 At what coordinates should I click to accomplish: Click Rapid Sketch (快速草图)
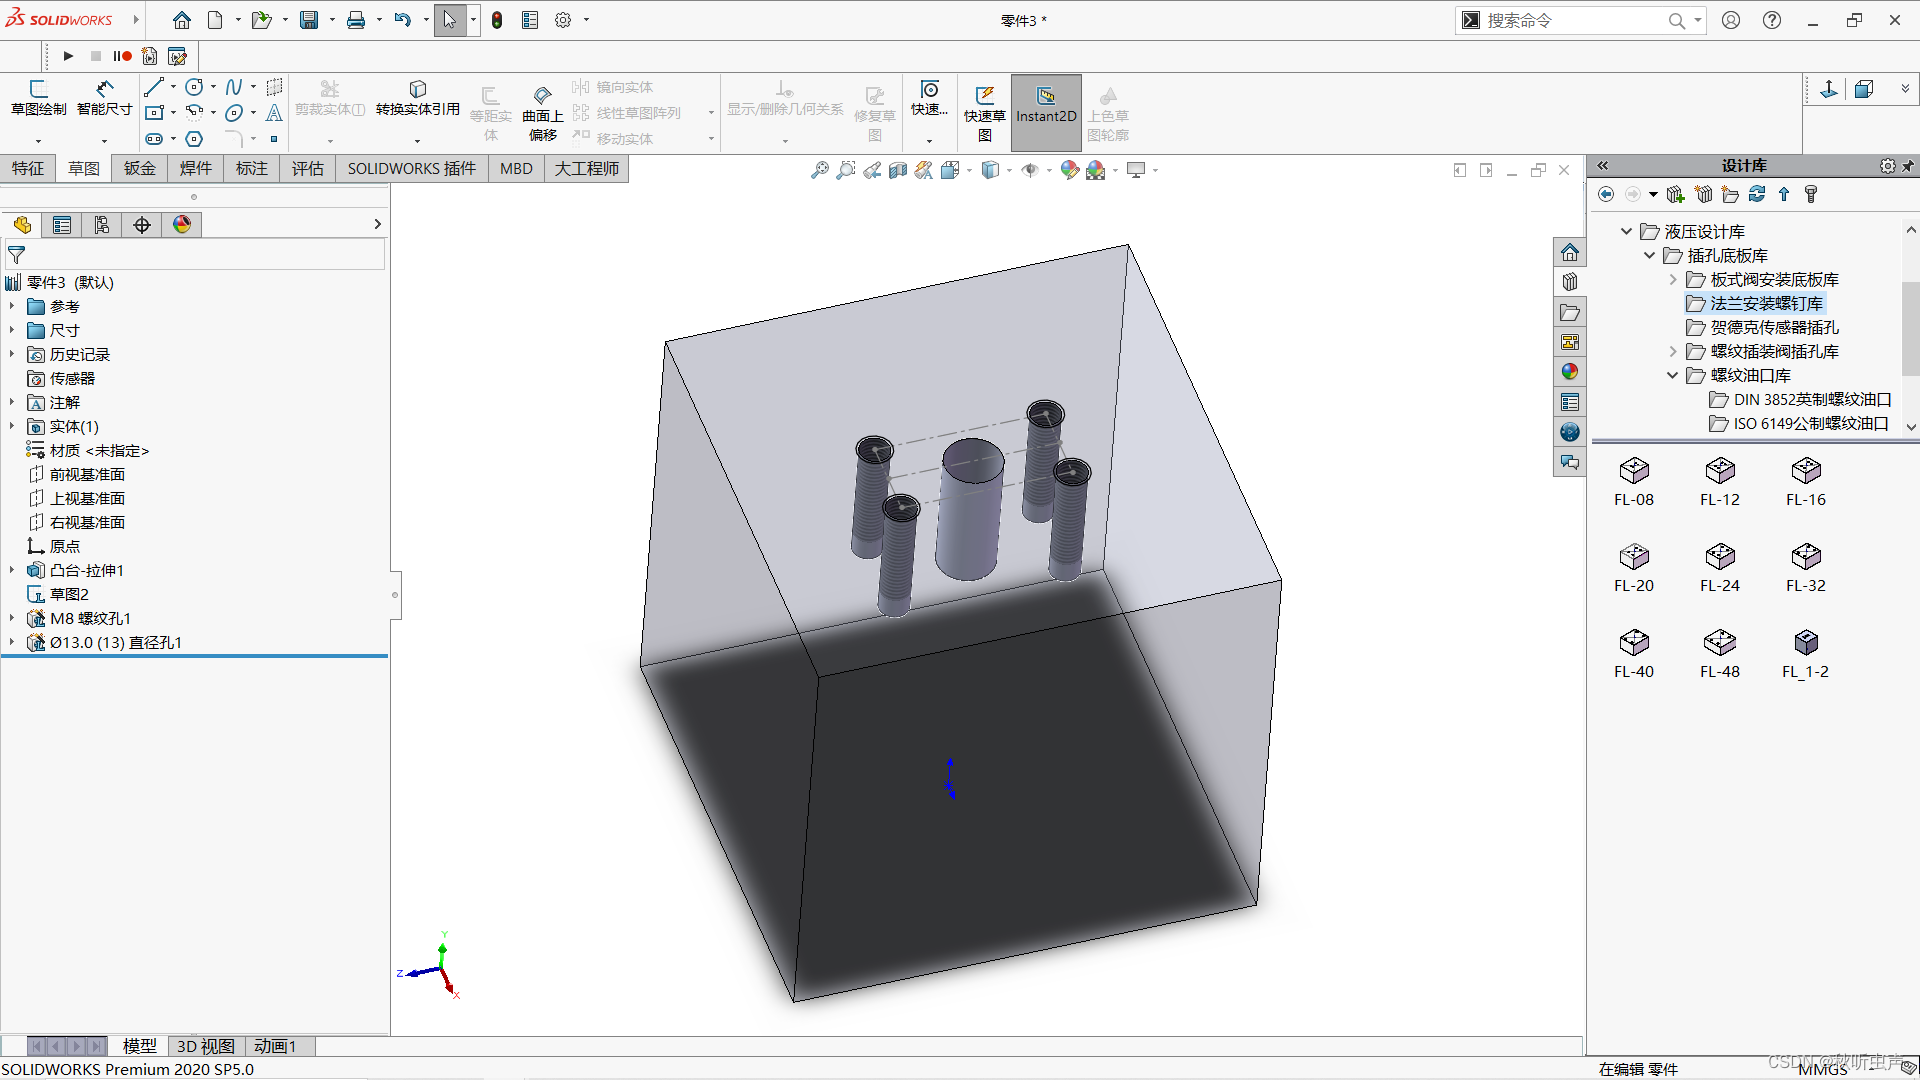click(985, 112)
